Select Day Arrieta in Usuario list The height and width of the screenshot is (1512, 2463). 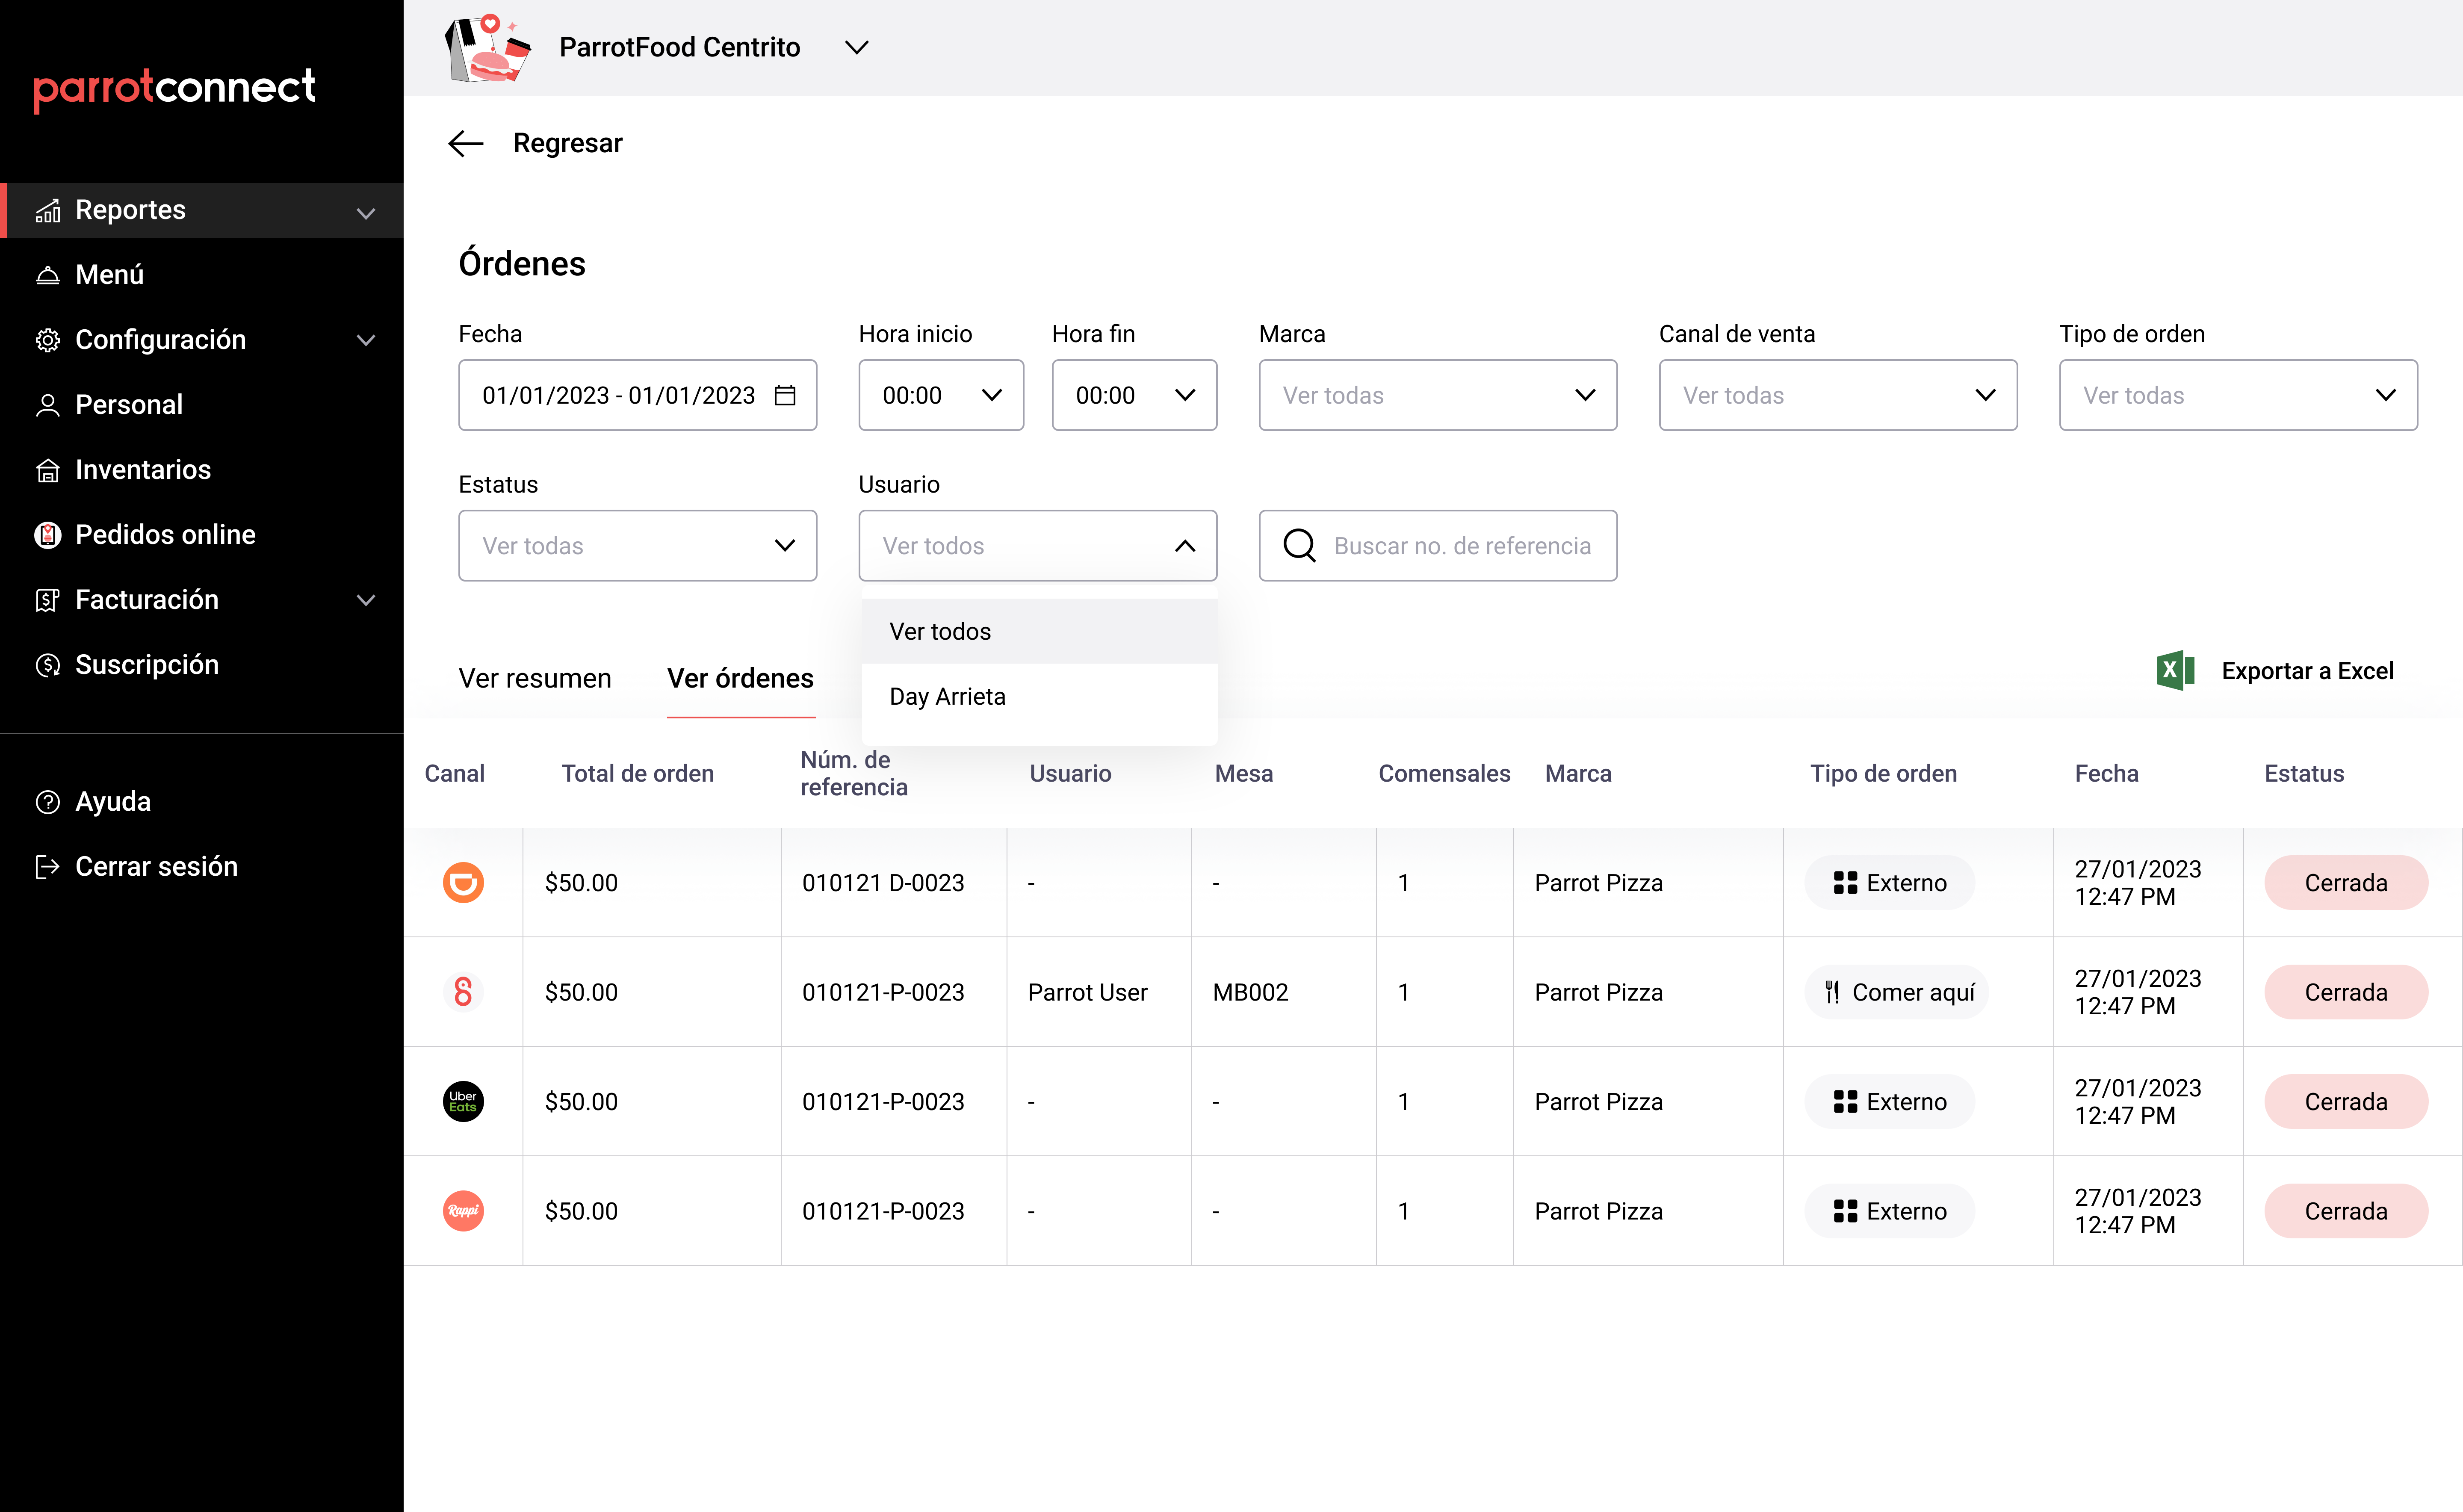(1040, 697)
